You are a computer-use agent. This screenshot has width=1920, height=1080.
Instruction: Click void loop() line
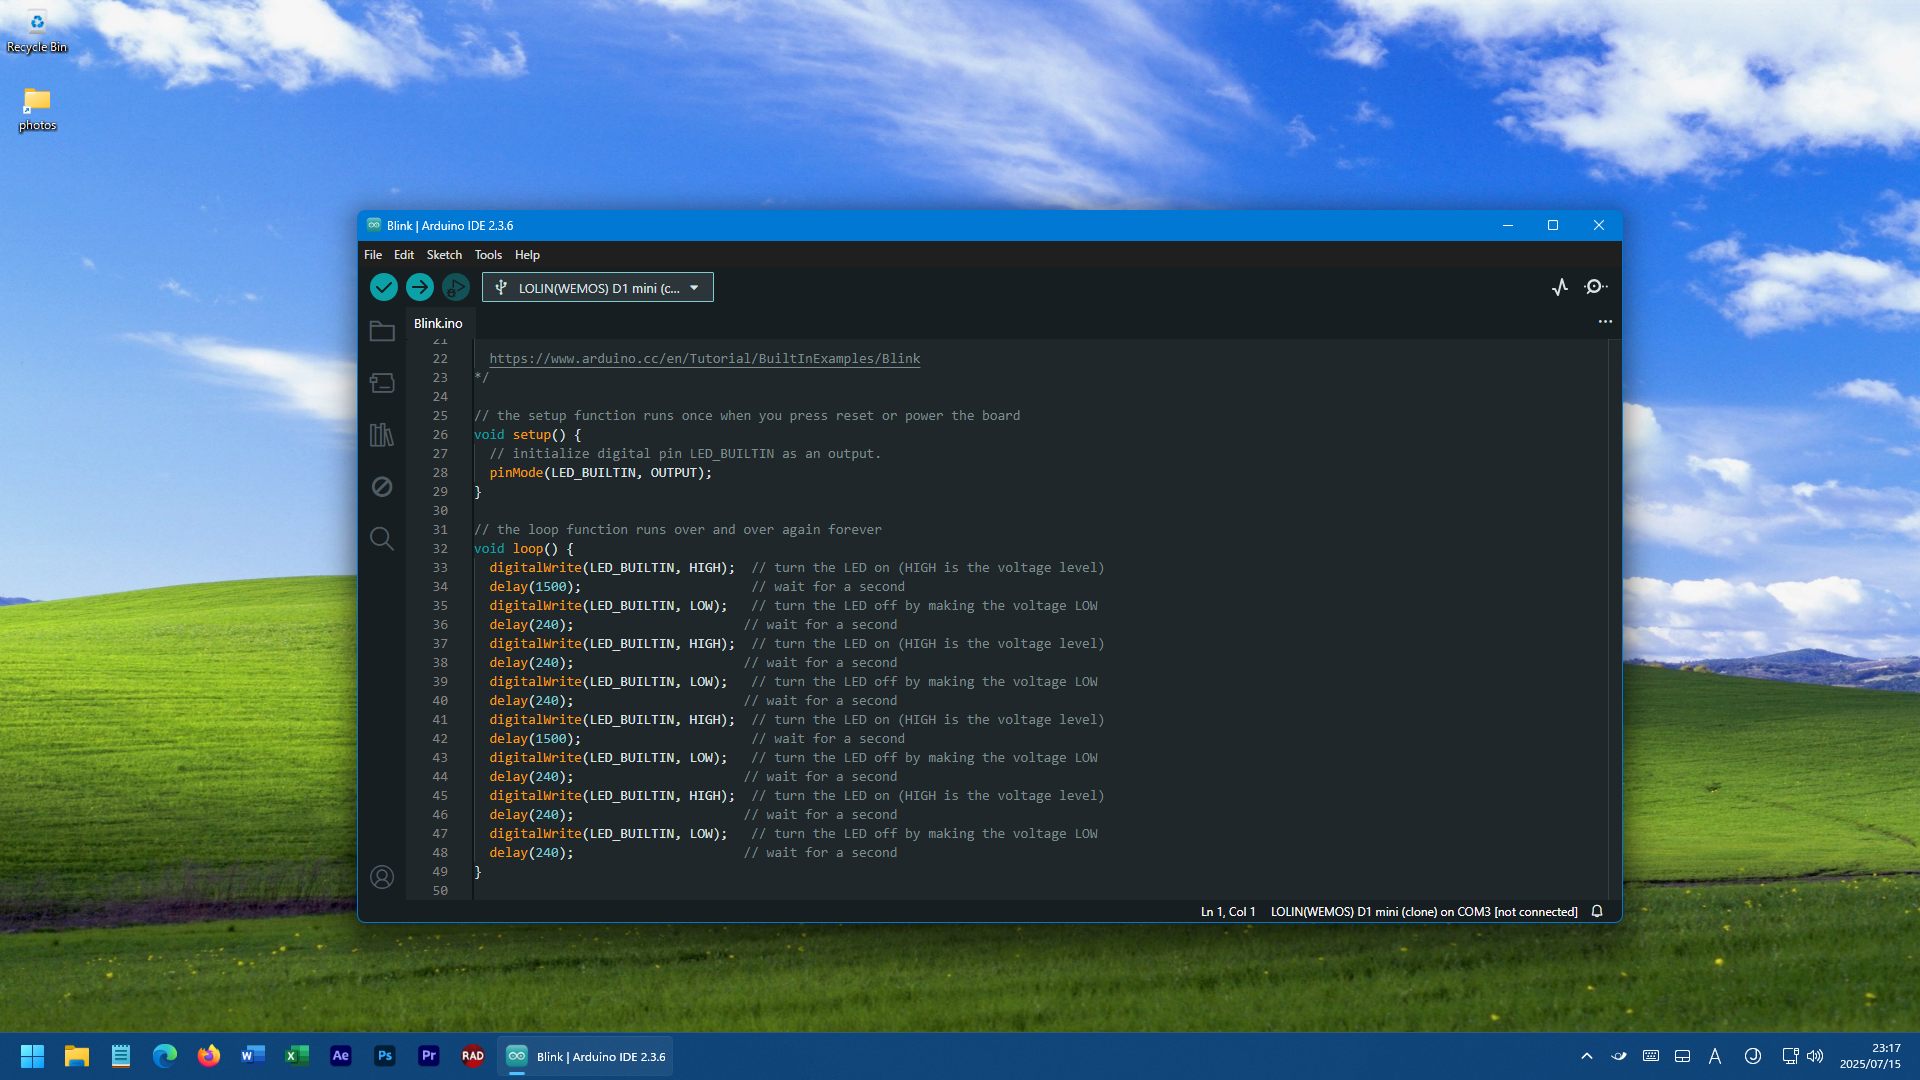click(x=524, y=549)
